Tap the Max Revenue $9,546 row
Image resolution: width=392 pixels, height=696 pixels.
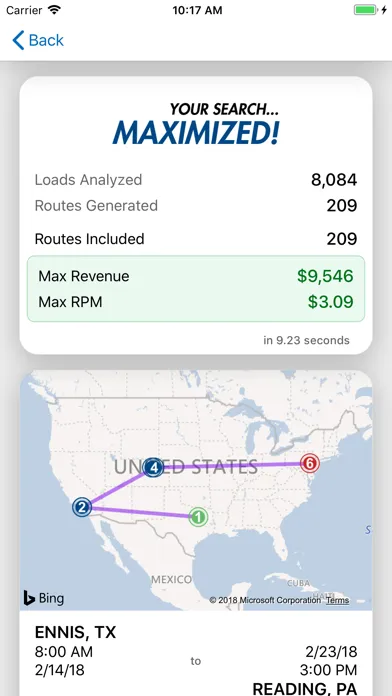click(x=196, y=276)
